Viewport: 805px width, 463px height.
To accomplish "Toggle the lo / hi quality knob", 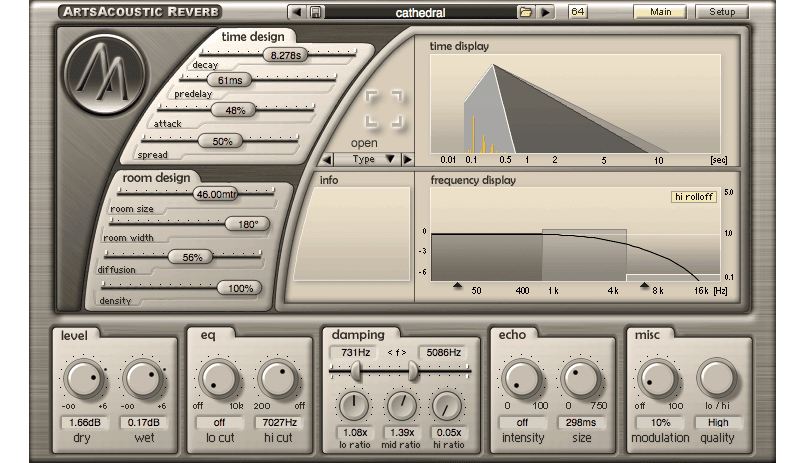I will [717, 380].
